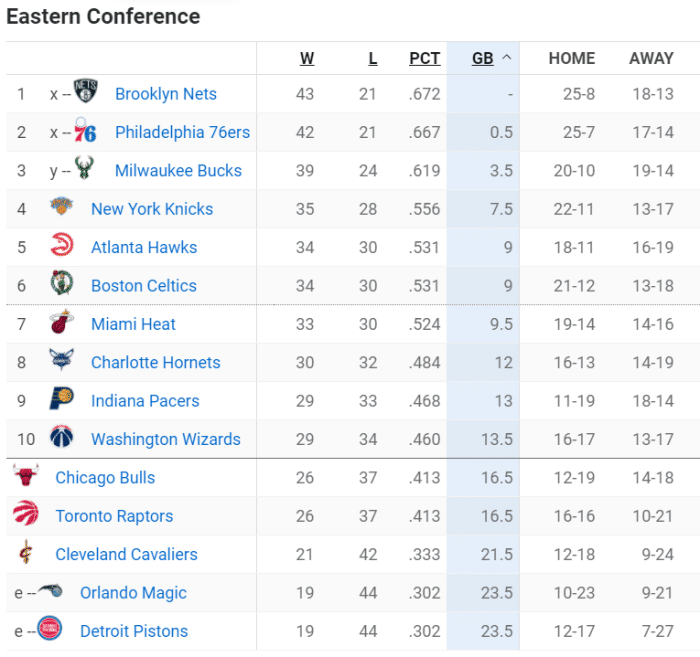Open the Cleveland Cavaliers team link
700x657 pixels.
coord(126,554)
